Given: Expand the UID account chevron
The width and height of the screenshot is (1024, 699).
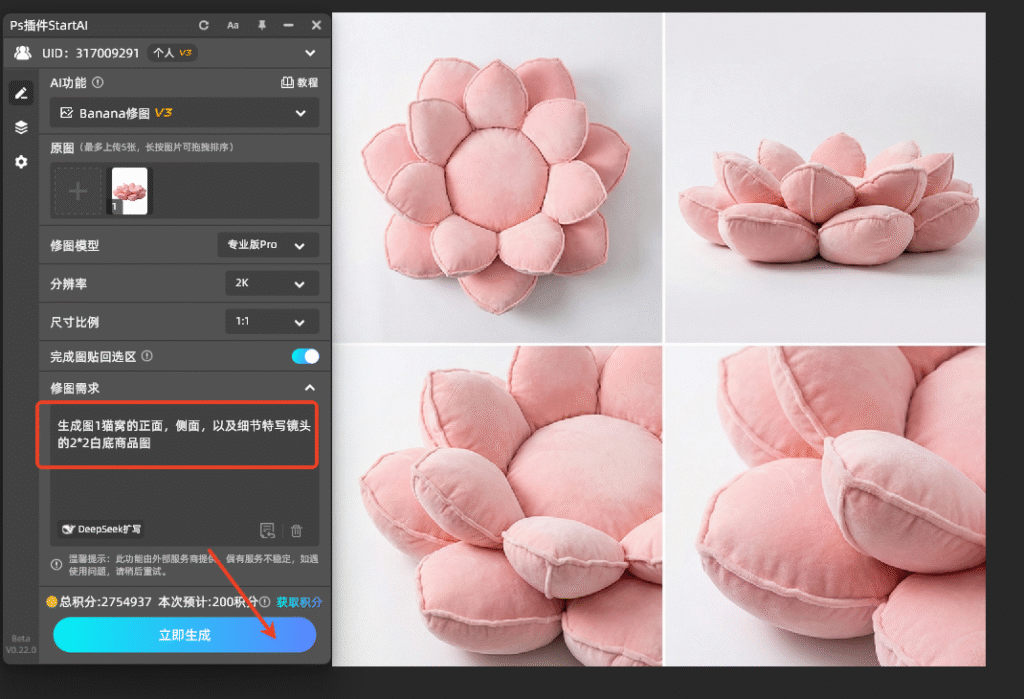Looking at the screenshot, I should point(310,53).
